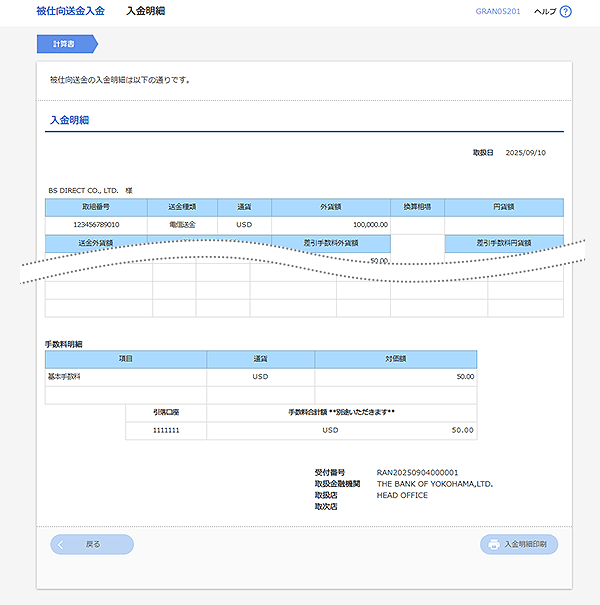Click the 被仕向送金入金 header title
This screenshot has width=600, height=605.
tap(71, 11)
